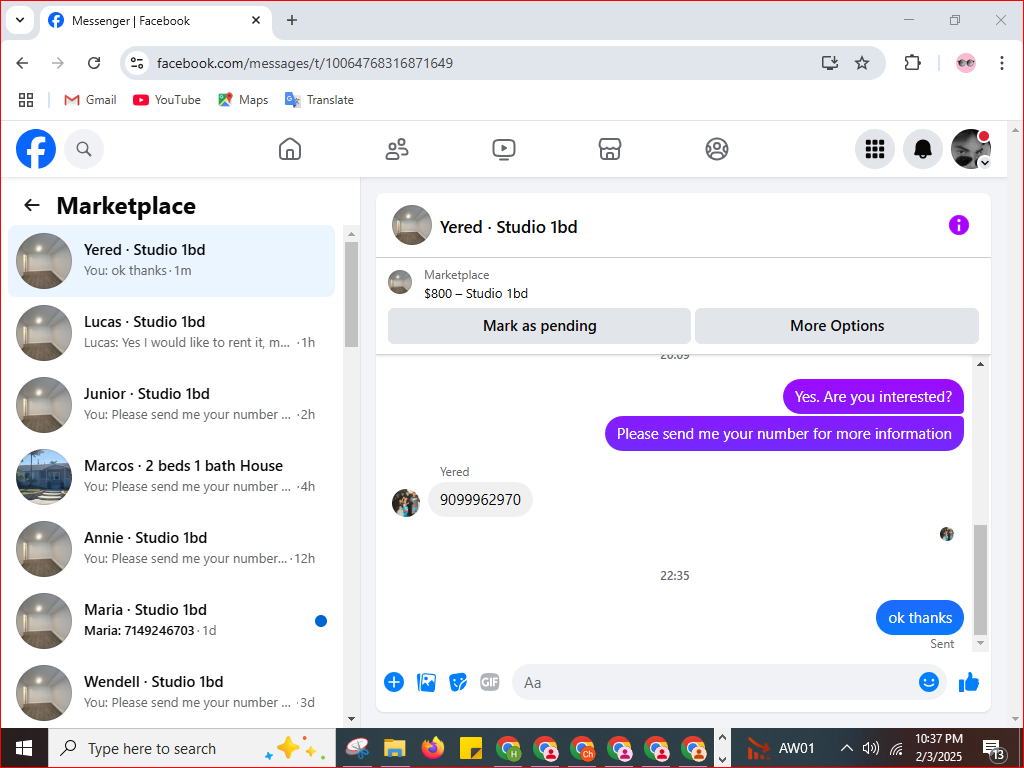
Task: Bookmark this page with the star
Action: [x=862, y=63]
